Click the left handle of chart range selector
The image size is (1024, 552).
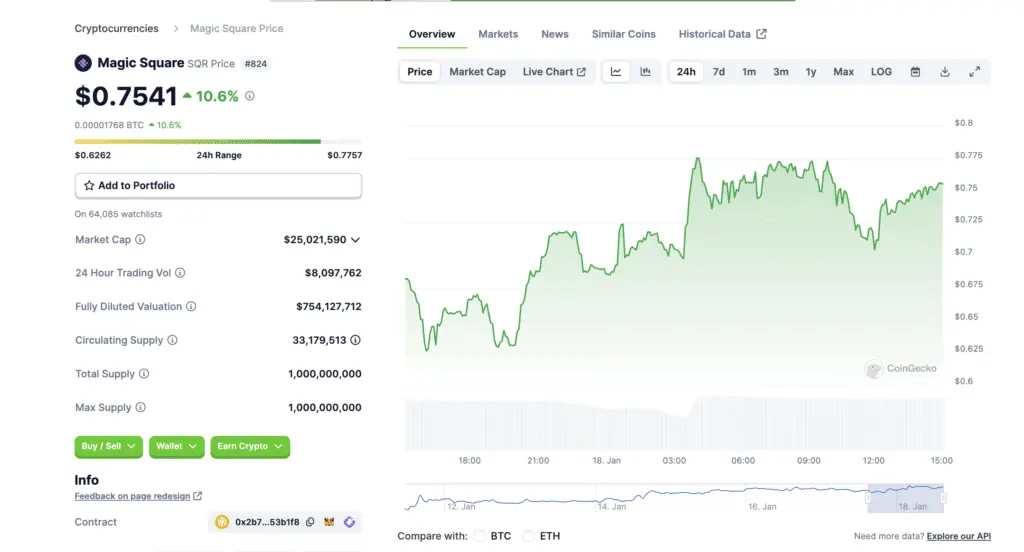pyautogui.click(x=869, y=498)
